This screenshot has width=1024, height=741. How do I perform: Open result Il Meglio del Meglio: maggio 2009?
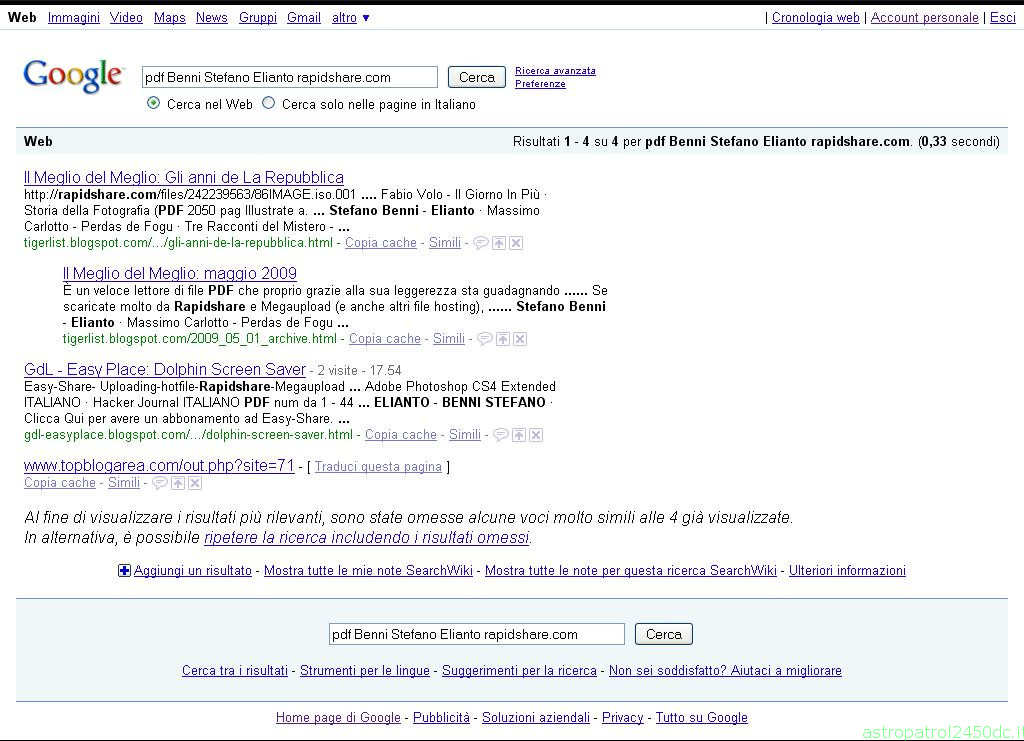point(180,273)
